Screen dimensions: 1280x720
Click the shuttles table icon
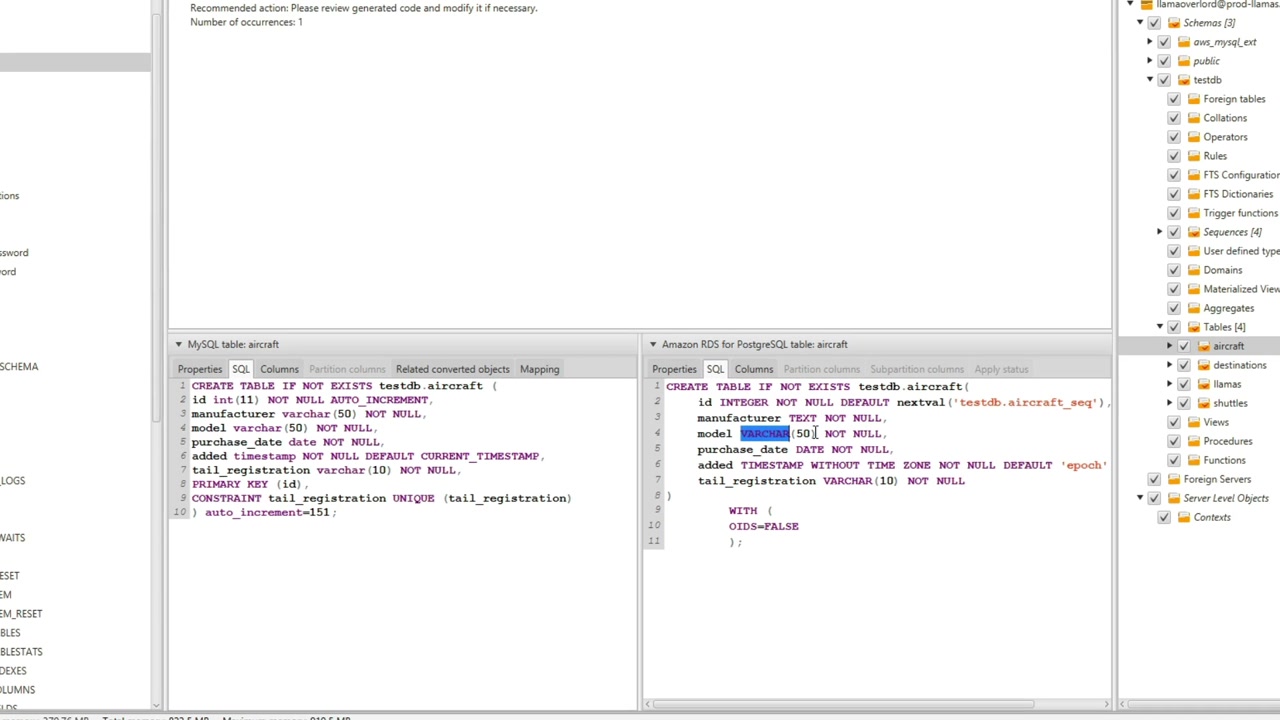1204,403
